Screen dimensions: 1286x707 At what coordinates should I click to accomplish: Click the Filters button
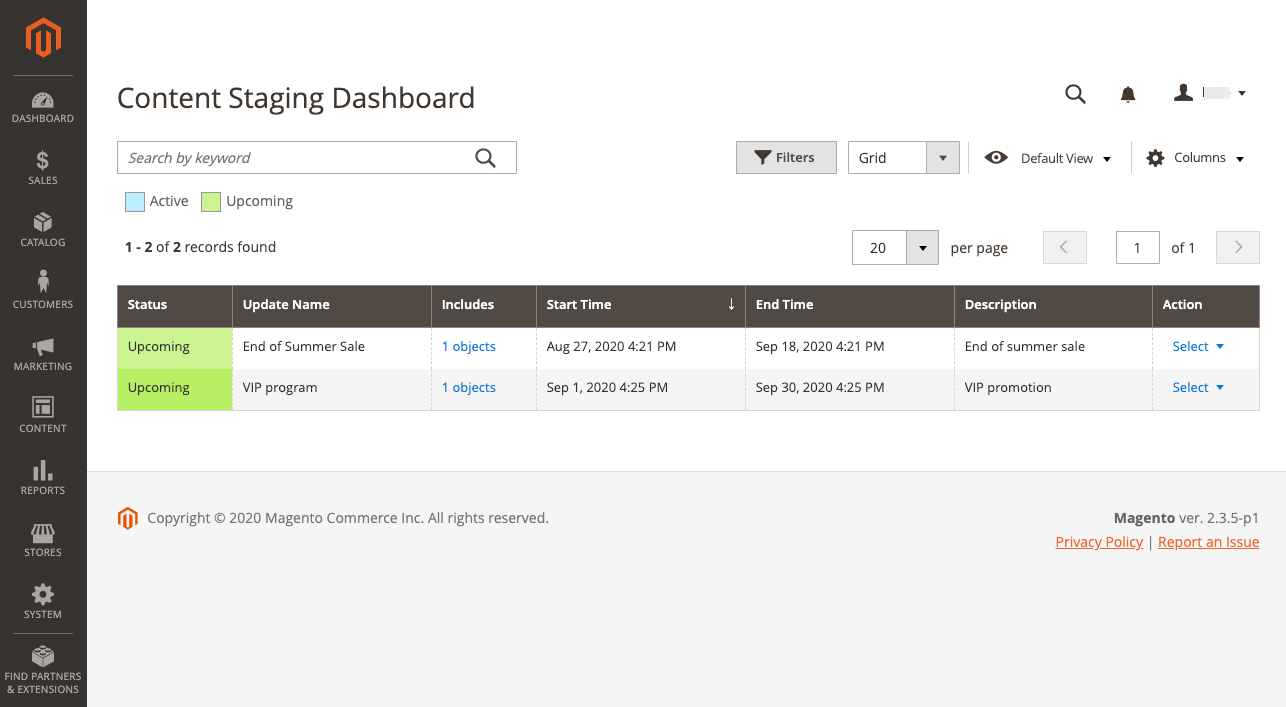click(x=786, y=158)
